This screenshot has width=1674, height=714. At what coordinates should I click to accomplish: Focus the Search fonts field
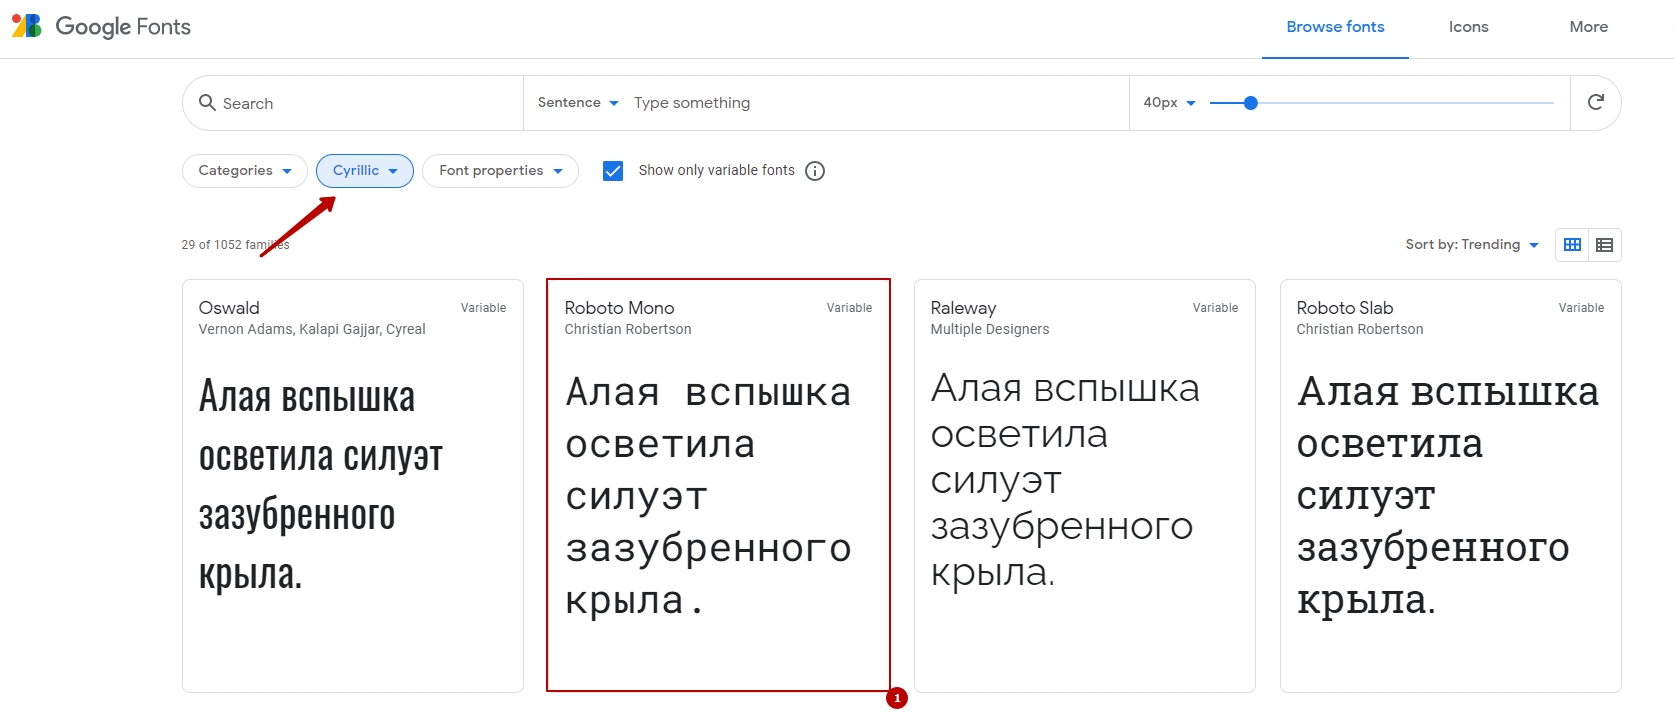point(352,103)
